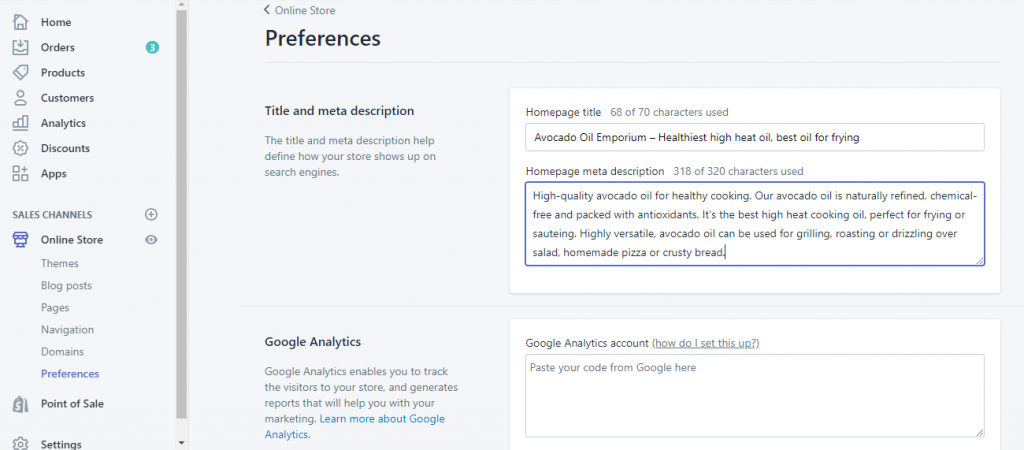Click the Point of Sale bag icon
This screenshot has width=1024, height=450.
pyautogui.click(x=21, y=404)
